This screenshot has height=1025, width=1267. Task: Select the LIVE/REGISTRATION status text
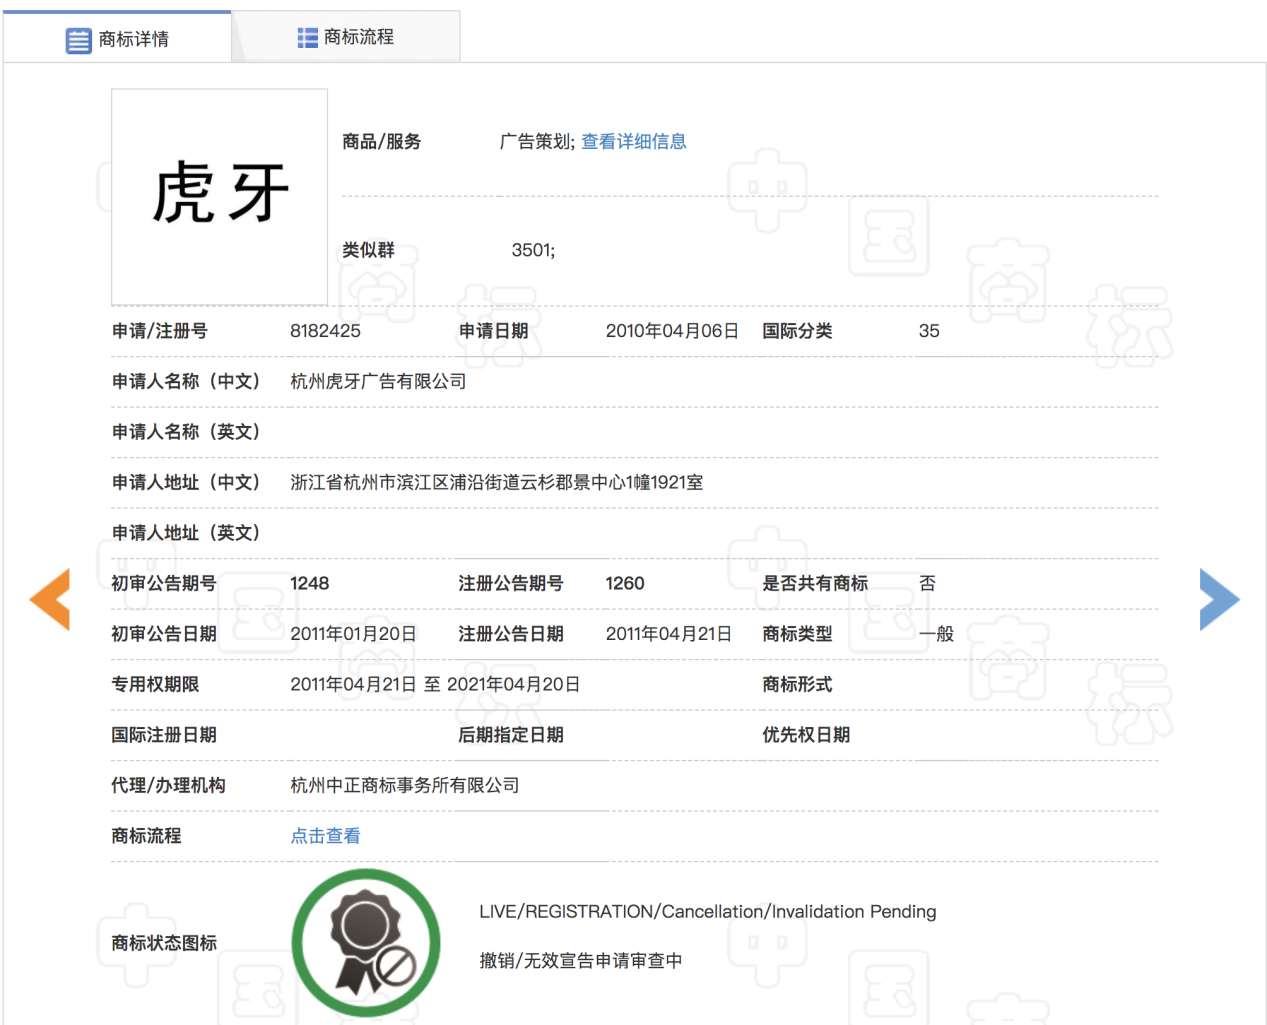tap(708, 912)
